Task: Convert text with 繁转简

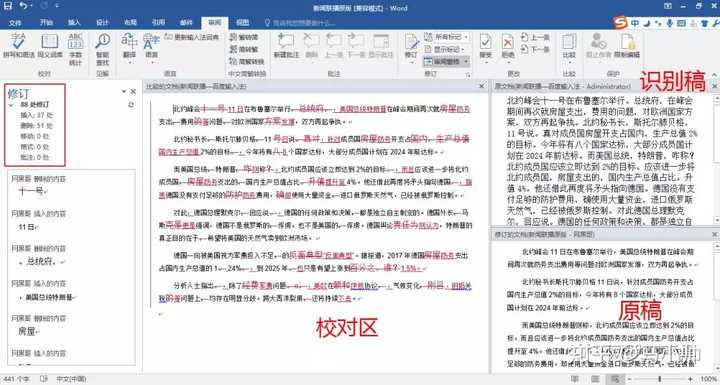Action: [244, 37]
